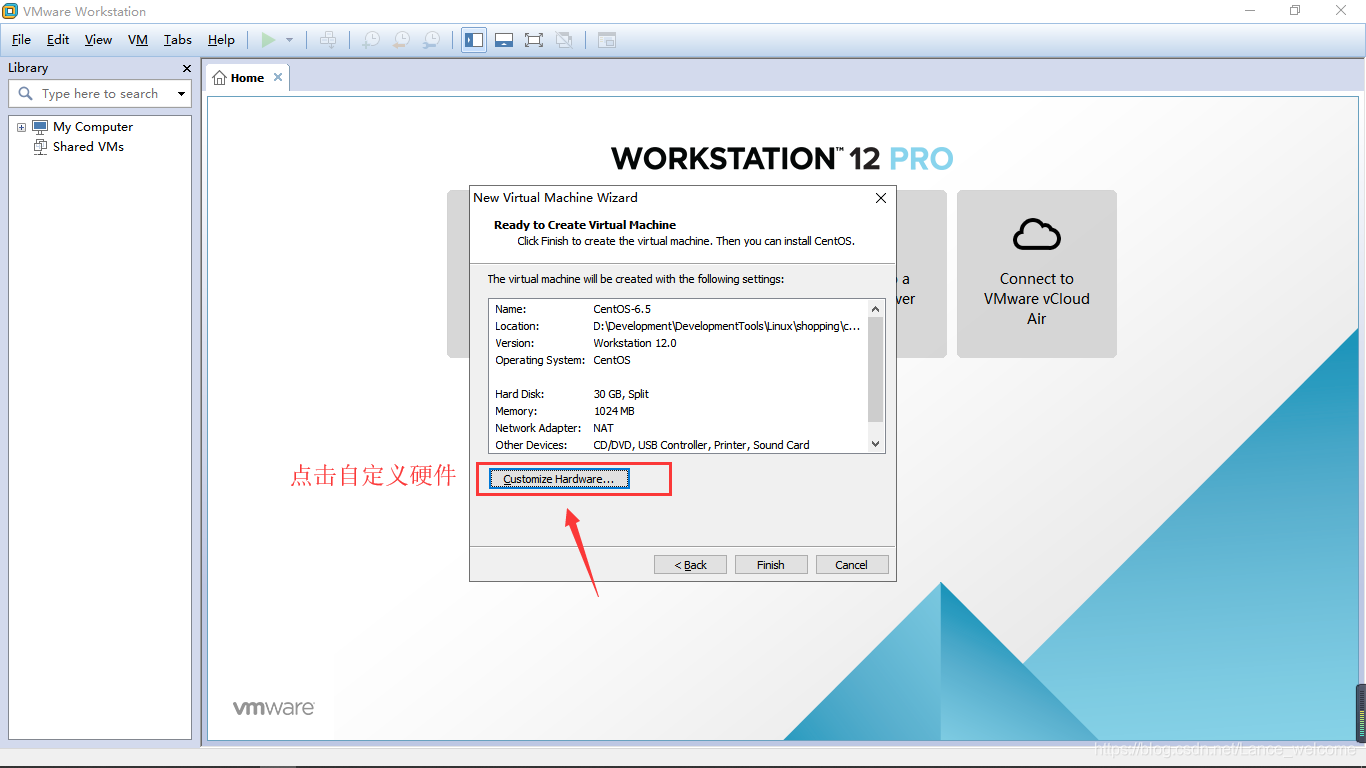Select the Memory 1024 MB row

tap(678, 411)
